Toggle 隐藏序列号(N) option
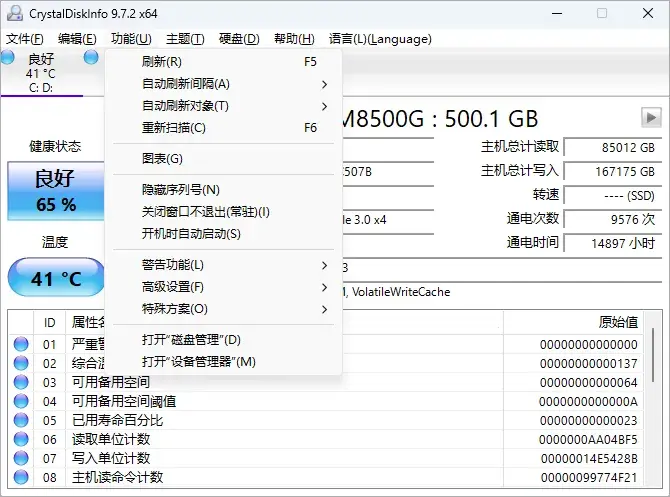 click(x=223, y=190)
